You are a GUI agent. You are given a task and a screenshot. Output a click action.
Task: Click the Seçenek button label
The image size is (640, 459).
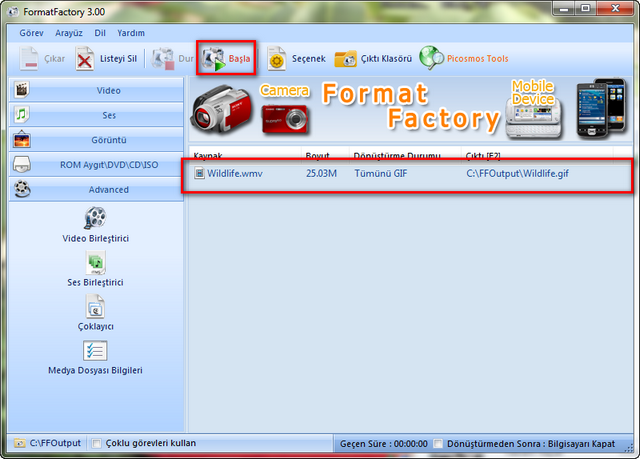tap(309, 59)
